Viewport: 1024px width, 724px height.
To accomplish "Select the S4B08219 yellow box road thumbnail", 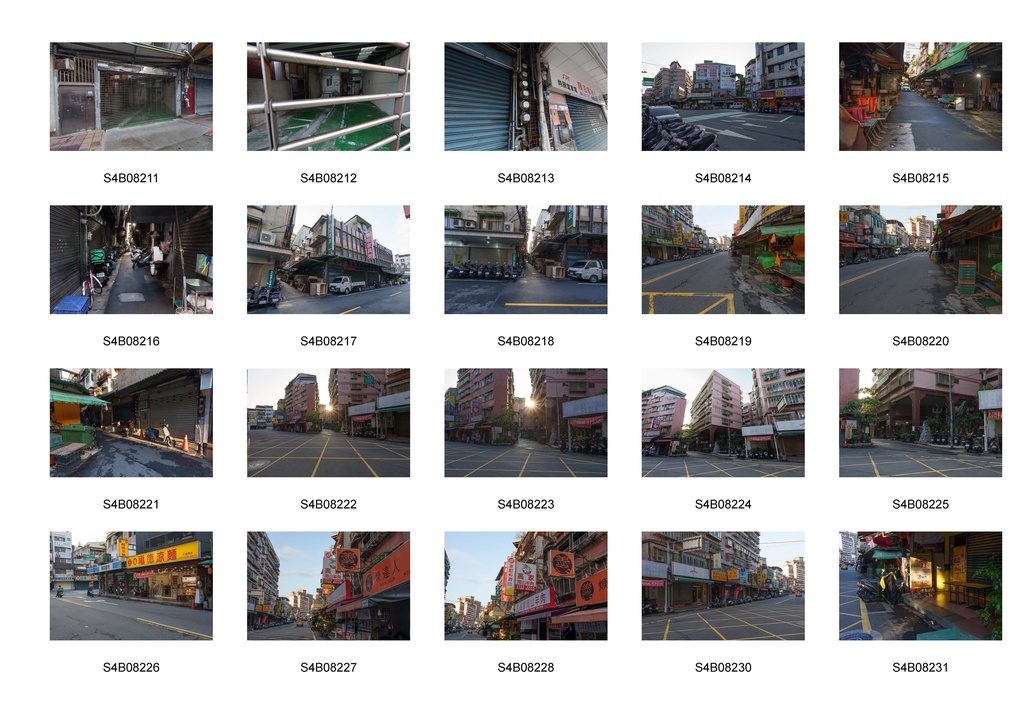I will 723,260.
